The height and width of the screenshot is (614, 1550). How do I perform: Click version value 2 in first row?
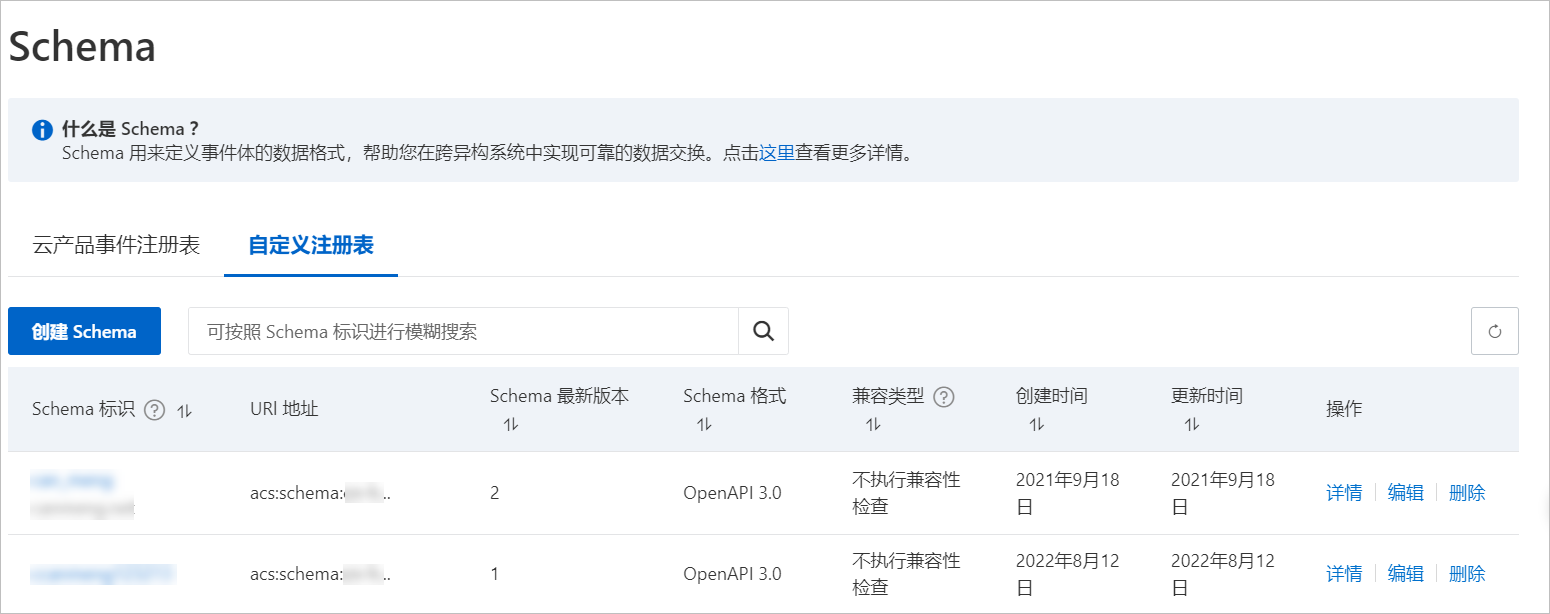coord(495,493)
